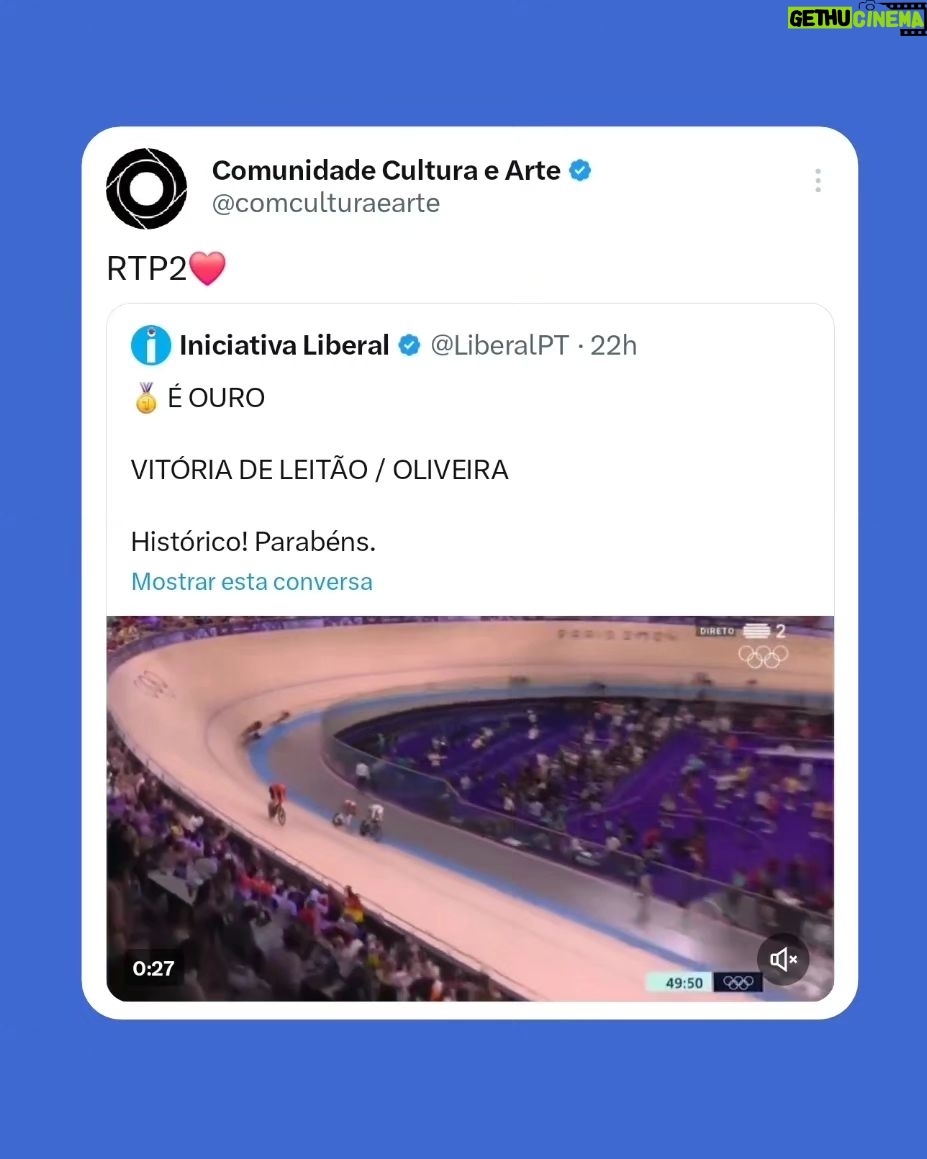Open the @LiberalPT handle

point(500,345)
